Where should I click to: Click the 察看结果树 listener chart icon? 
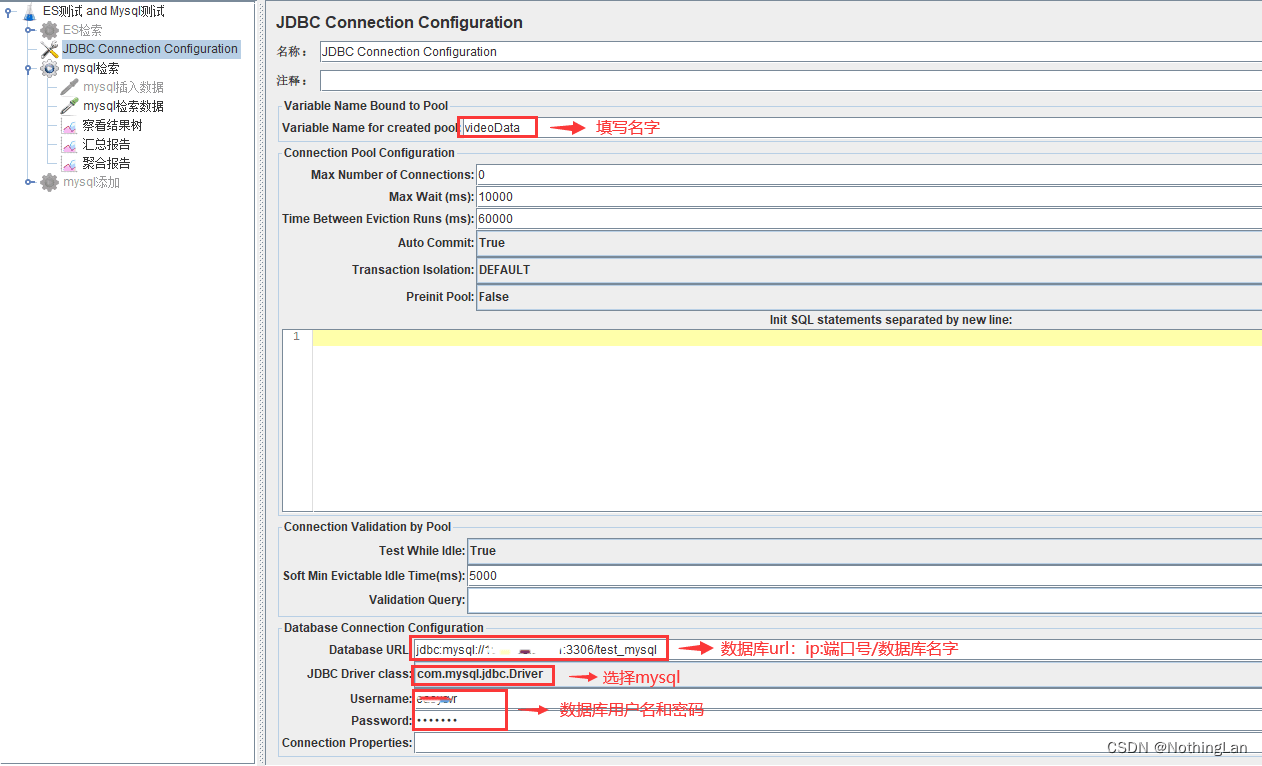(x=70, y=125)
